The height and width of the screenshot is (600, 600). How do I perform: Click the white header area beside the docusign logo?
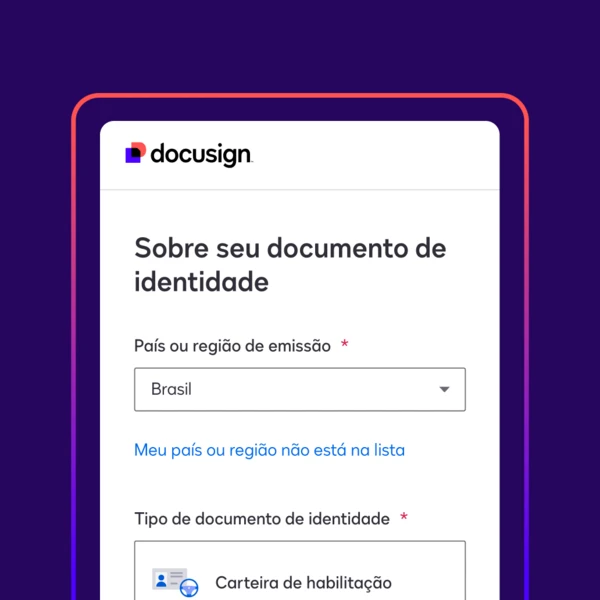pos(375,155)
